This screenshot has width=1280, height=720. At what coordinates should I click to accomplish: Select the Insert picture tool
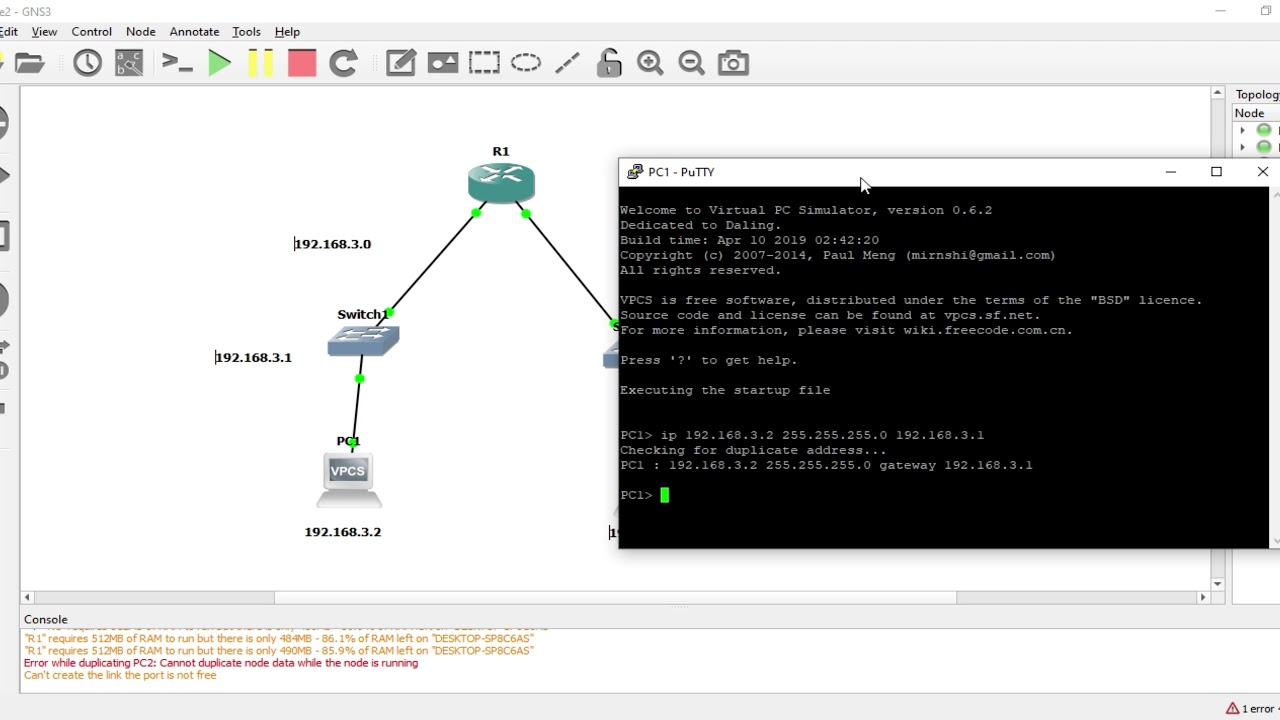[x=442, y=63]
